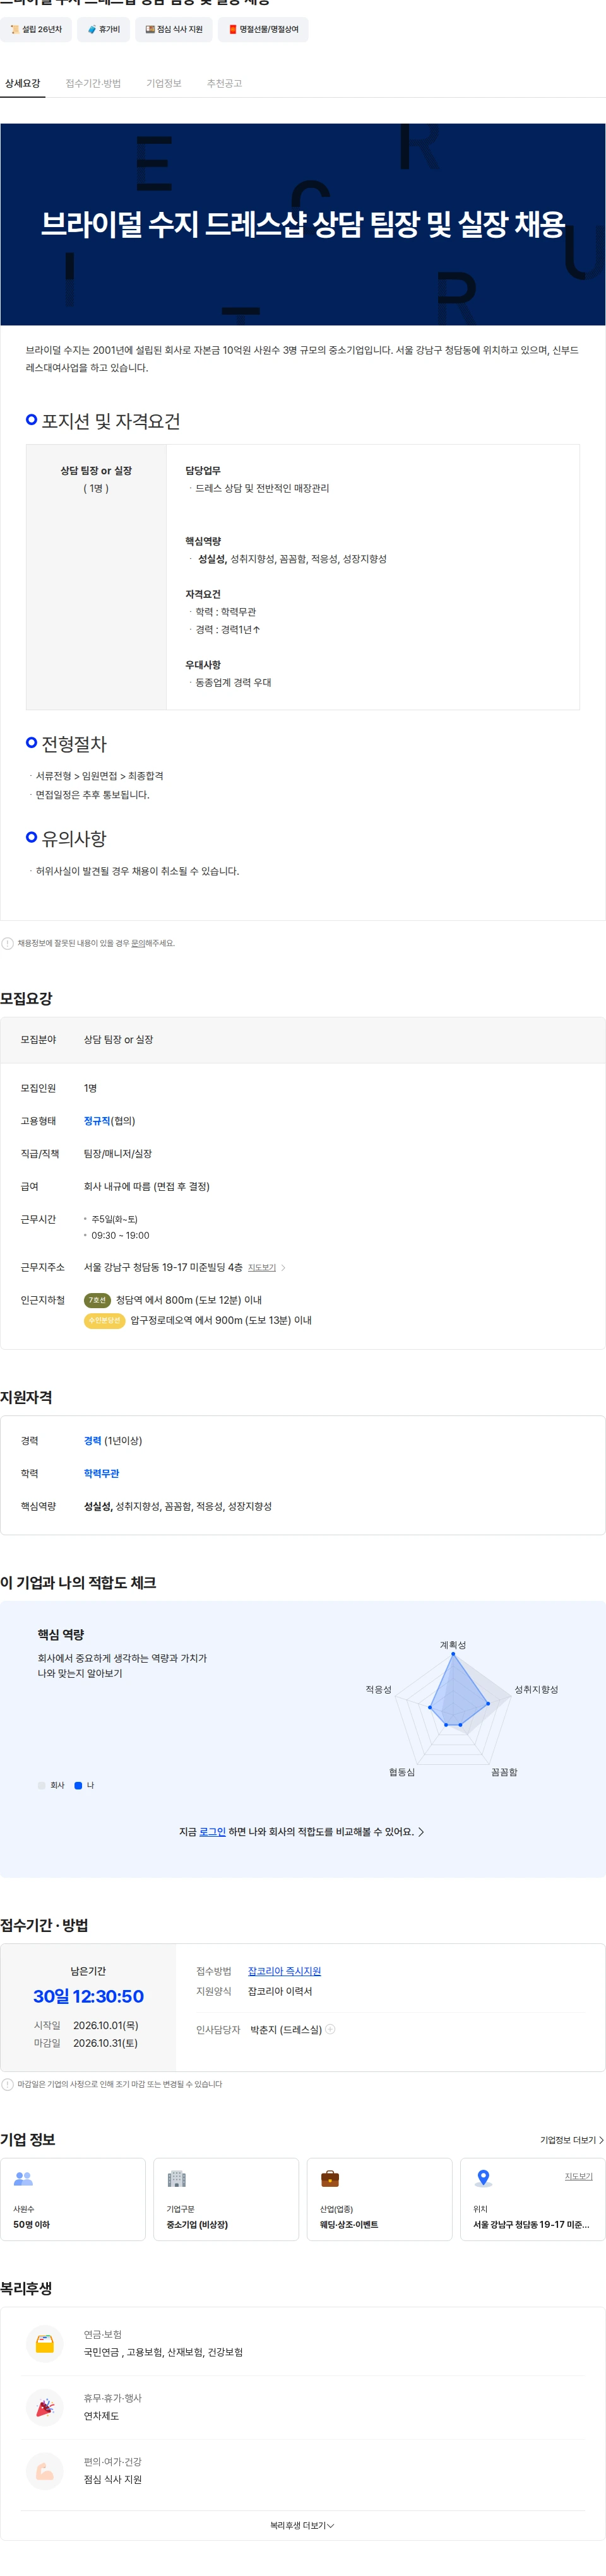Click the 설립 26년차 tag

[x=36, y=30]
